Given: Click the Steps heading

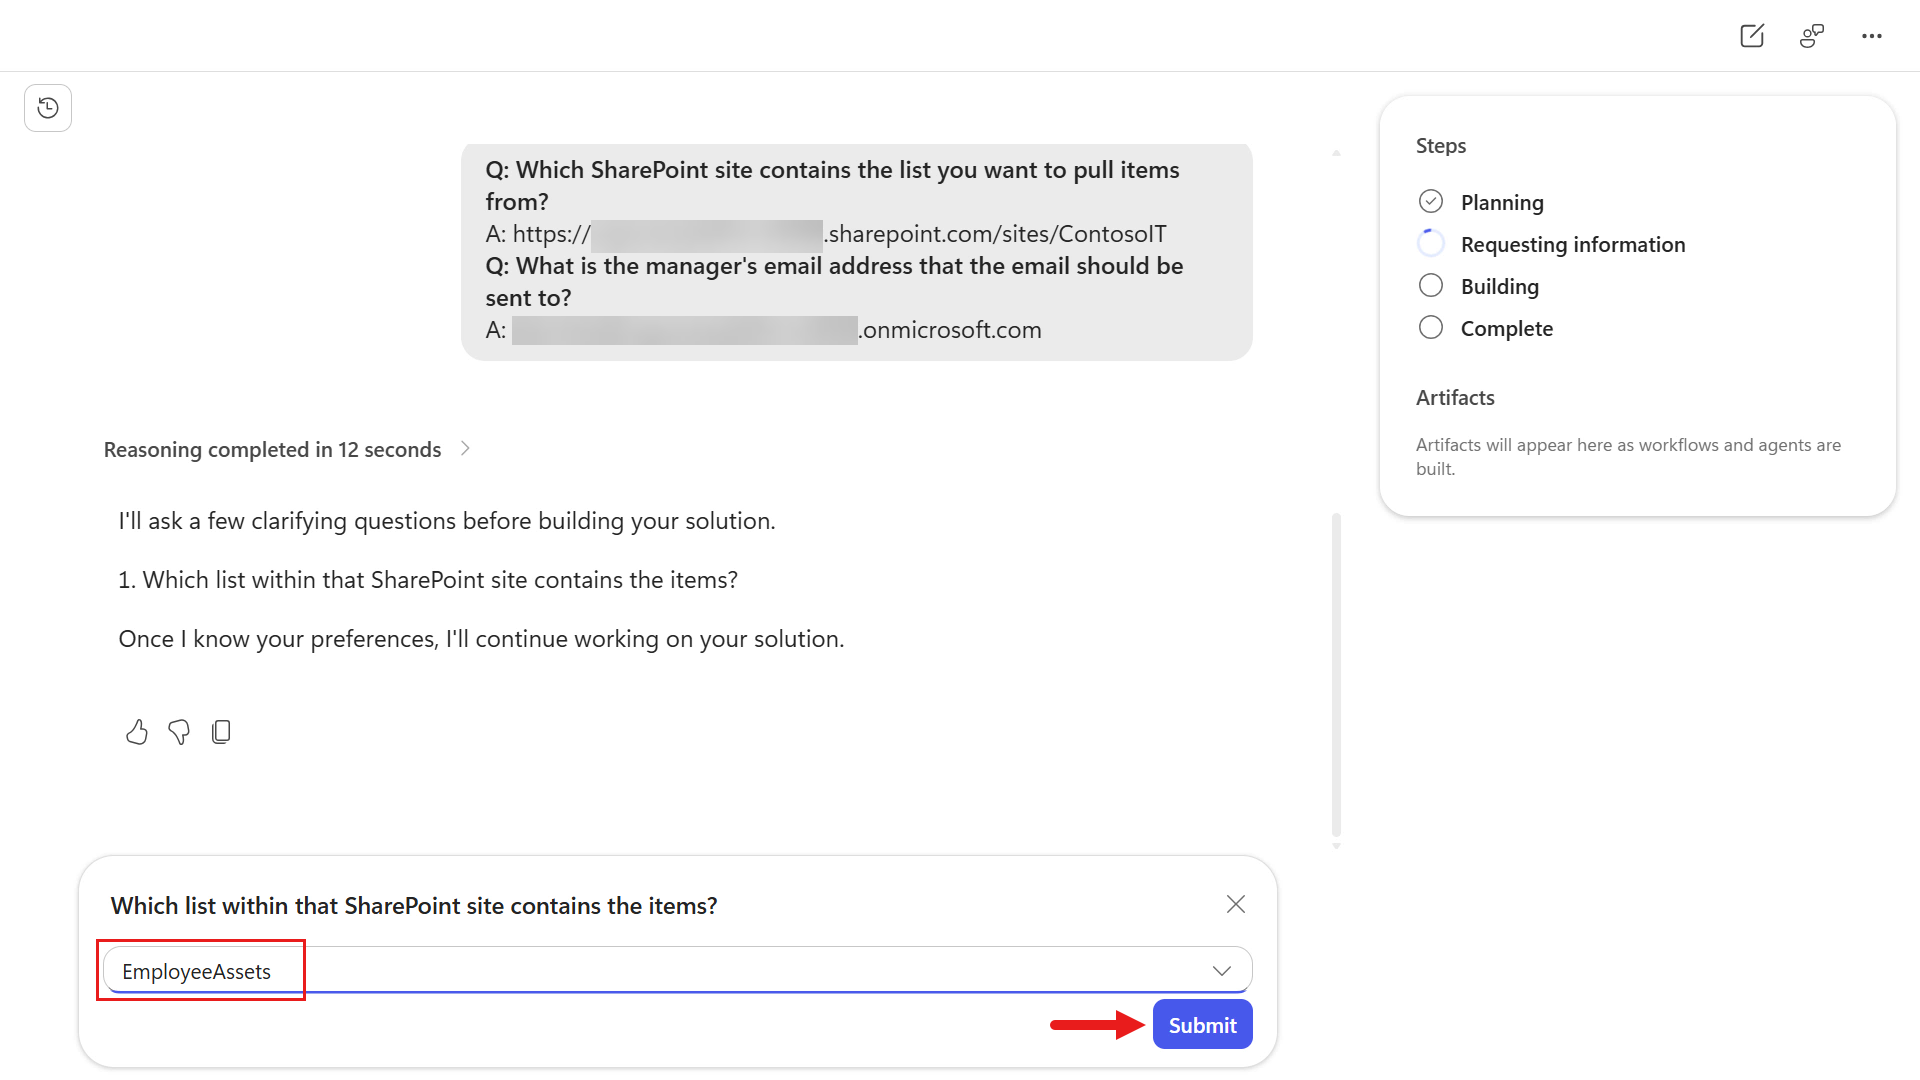Looking at the screenshot, I should tap(1441, 146).
